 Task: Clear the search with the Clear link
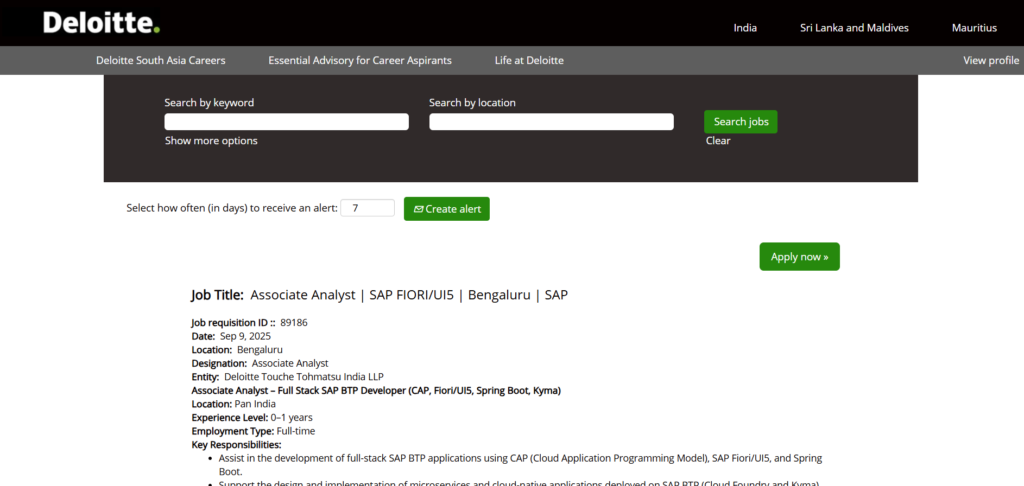[718, 141]
